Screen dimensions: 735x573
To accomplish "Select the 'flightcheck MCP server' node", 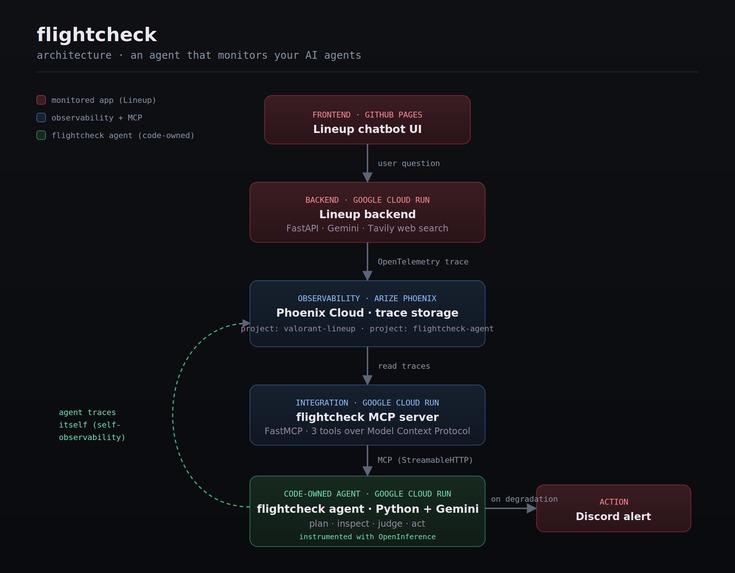I will (x=368, y=415).
